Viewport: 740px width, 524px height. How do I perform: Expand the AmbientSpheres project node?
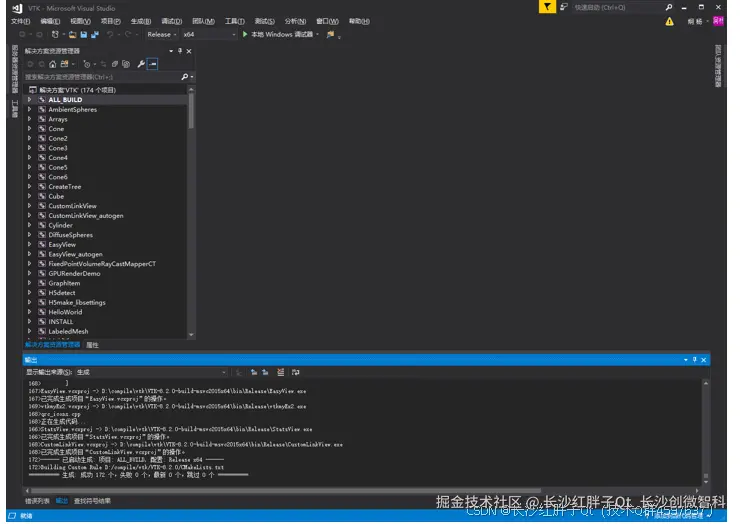(29, 110)
